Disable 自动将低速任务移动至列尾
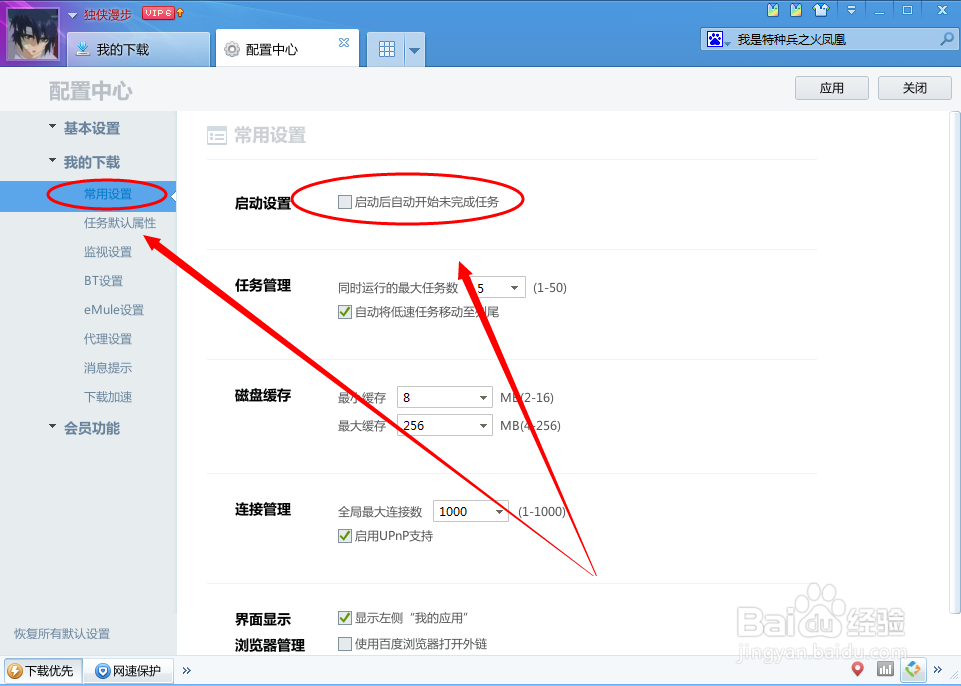Image resolution: width=961 pixels, height=686 pixels. [345, 312]
